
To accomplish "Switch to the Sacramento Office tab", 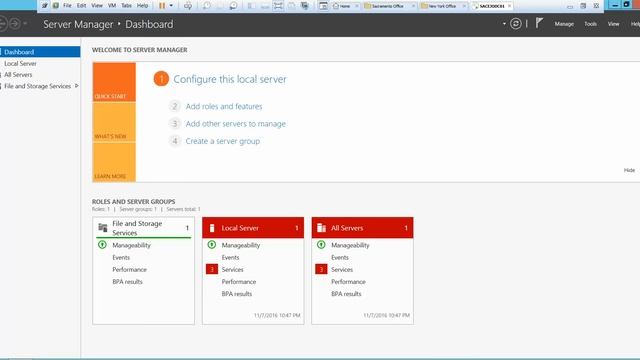I will click(387, 6).
